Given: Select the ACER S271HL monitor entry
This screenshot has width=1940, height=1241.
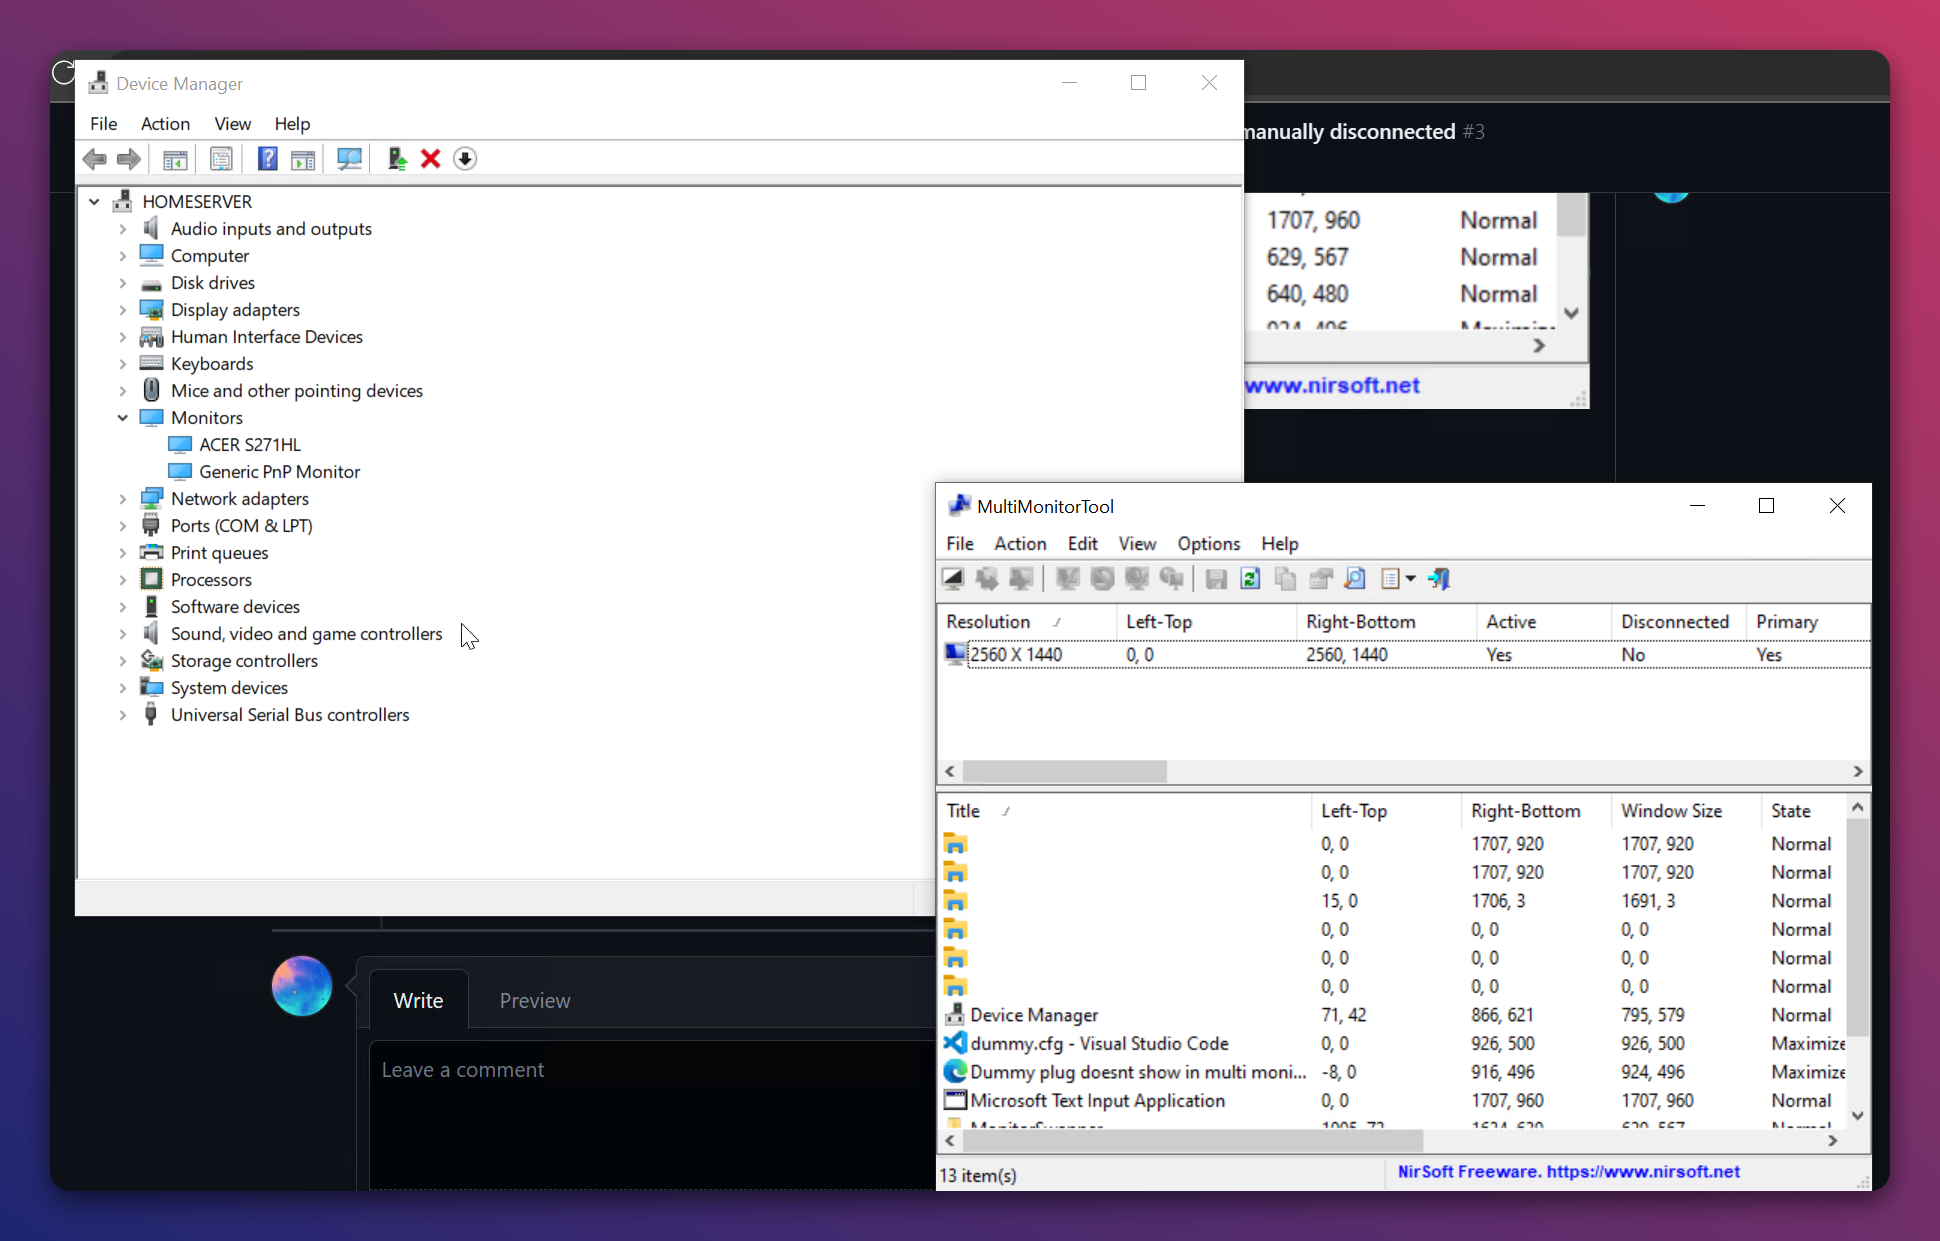Looking at the screenshot, I should (248, 444).
